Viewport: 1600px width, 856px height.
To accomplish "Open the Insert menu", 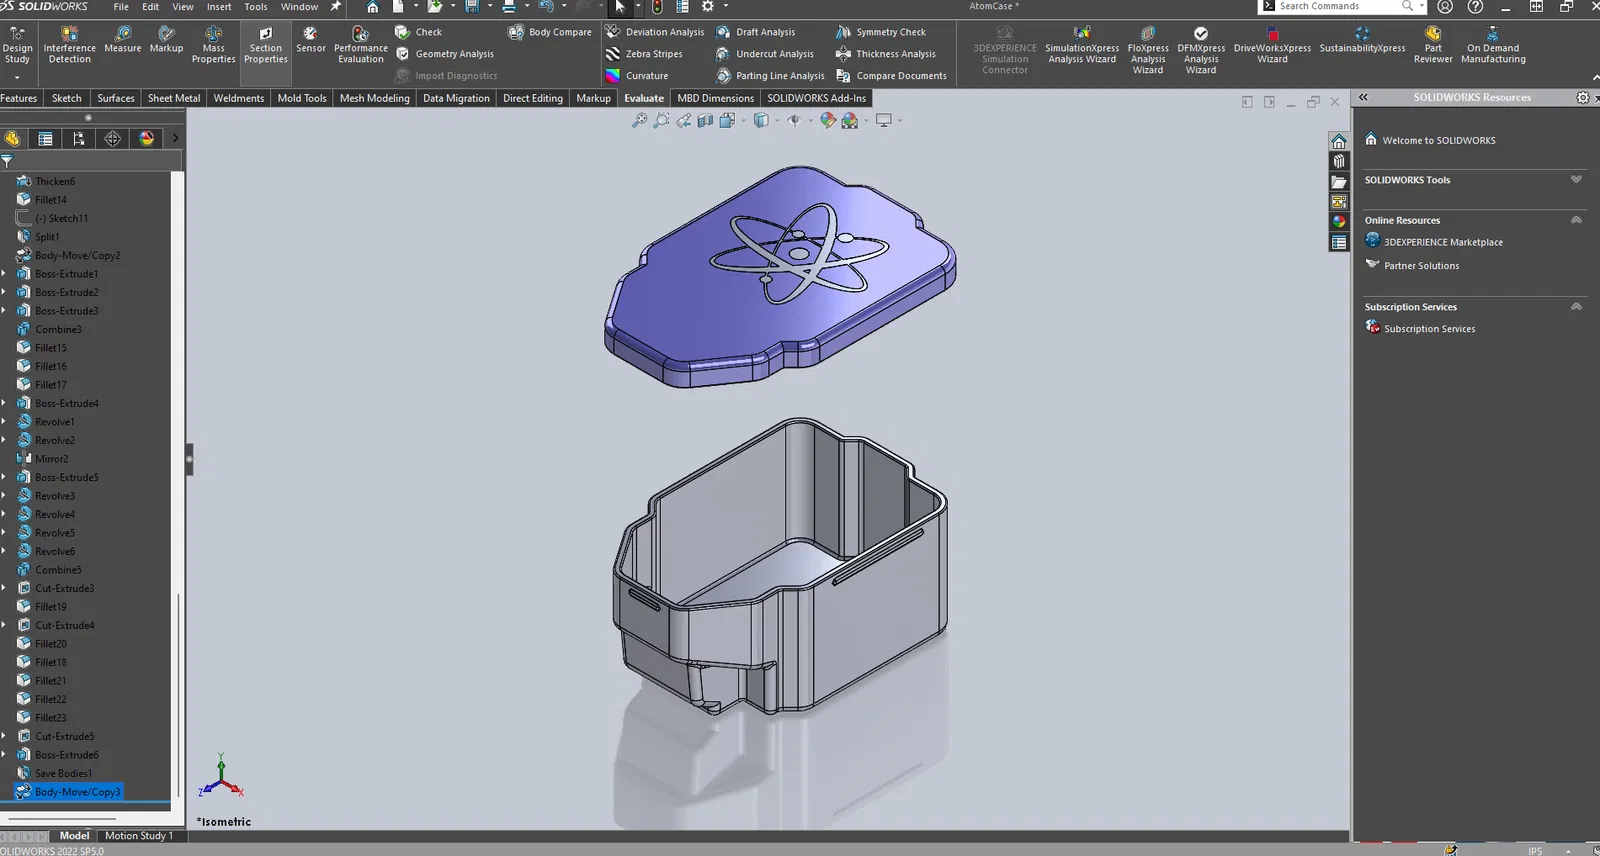I will [x=219, y=7].
